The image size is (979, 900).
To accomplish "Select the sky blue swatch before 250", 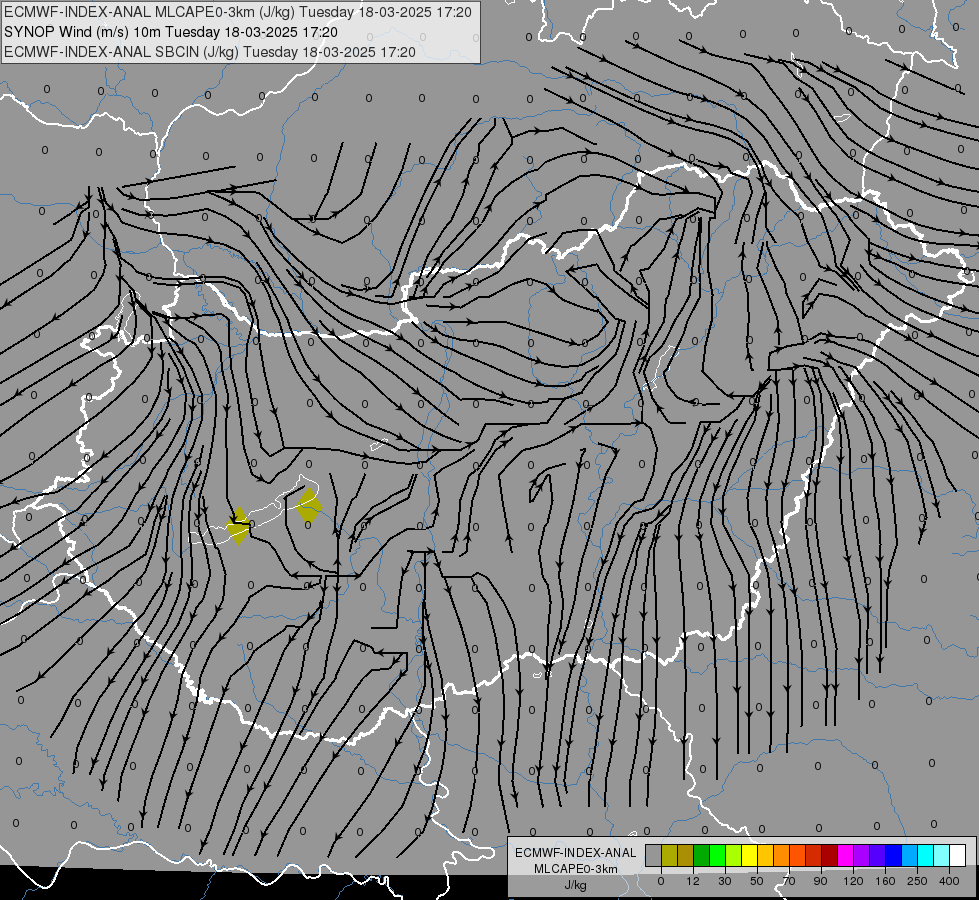I will [910, 856].
